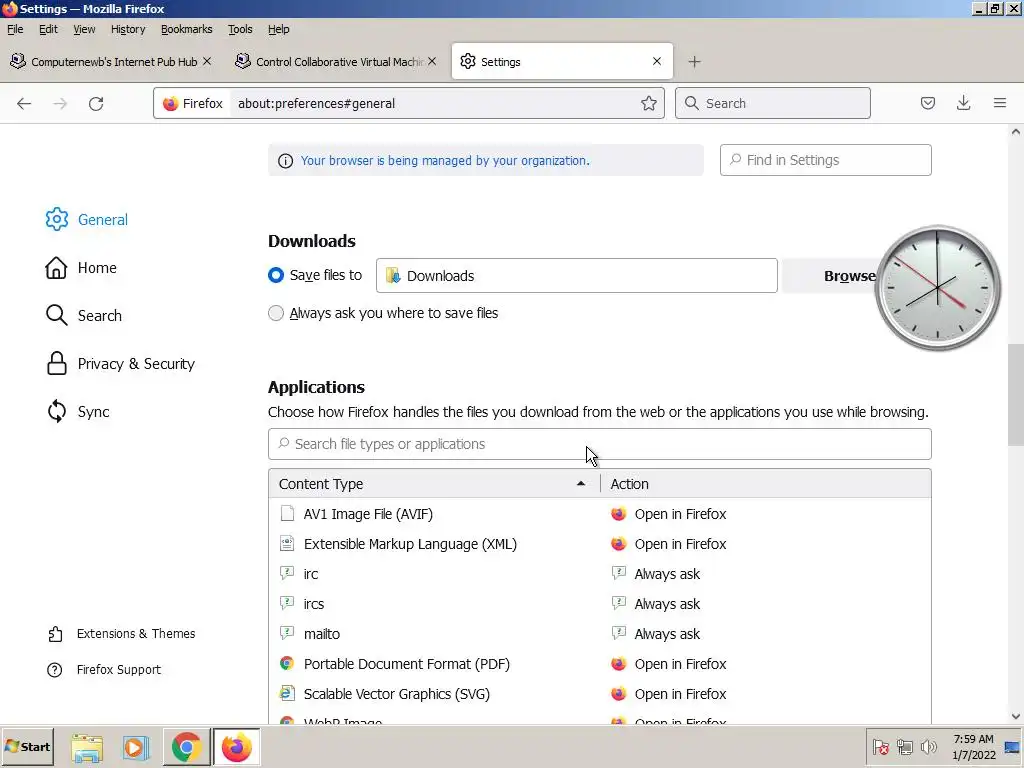Screen dimensions: 1024x768
Task: Open the Start menu
Action: 27,746
